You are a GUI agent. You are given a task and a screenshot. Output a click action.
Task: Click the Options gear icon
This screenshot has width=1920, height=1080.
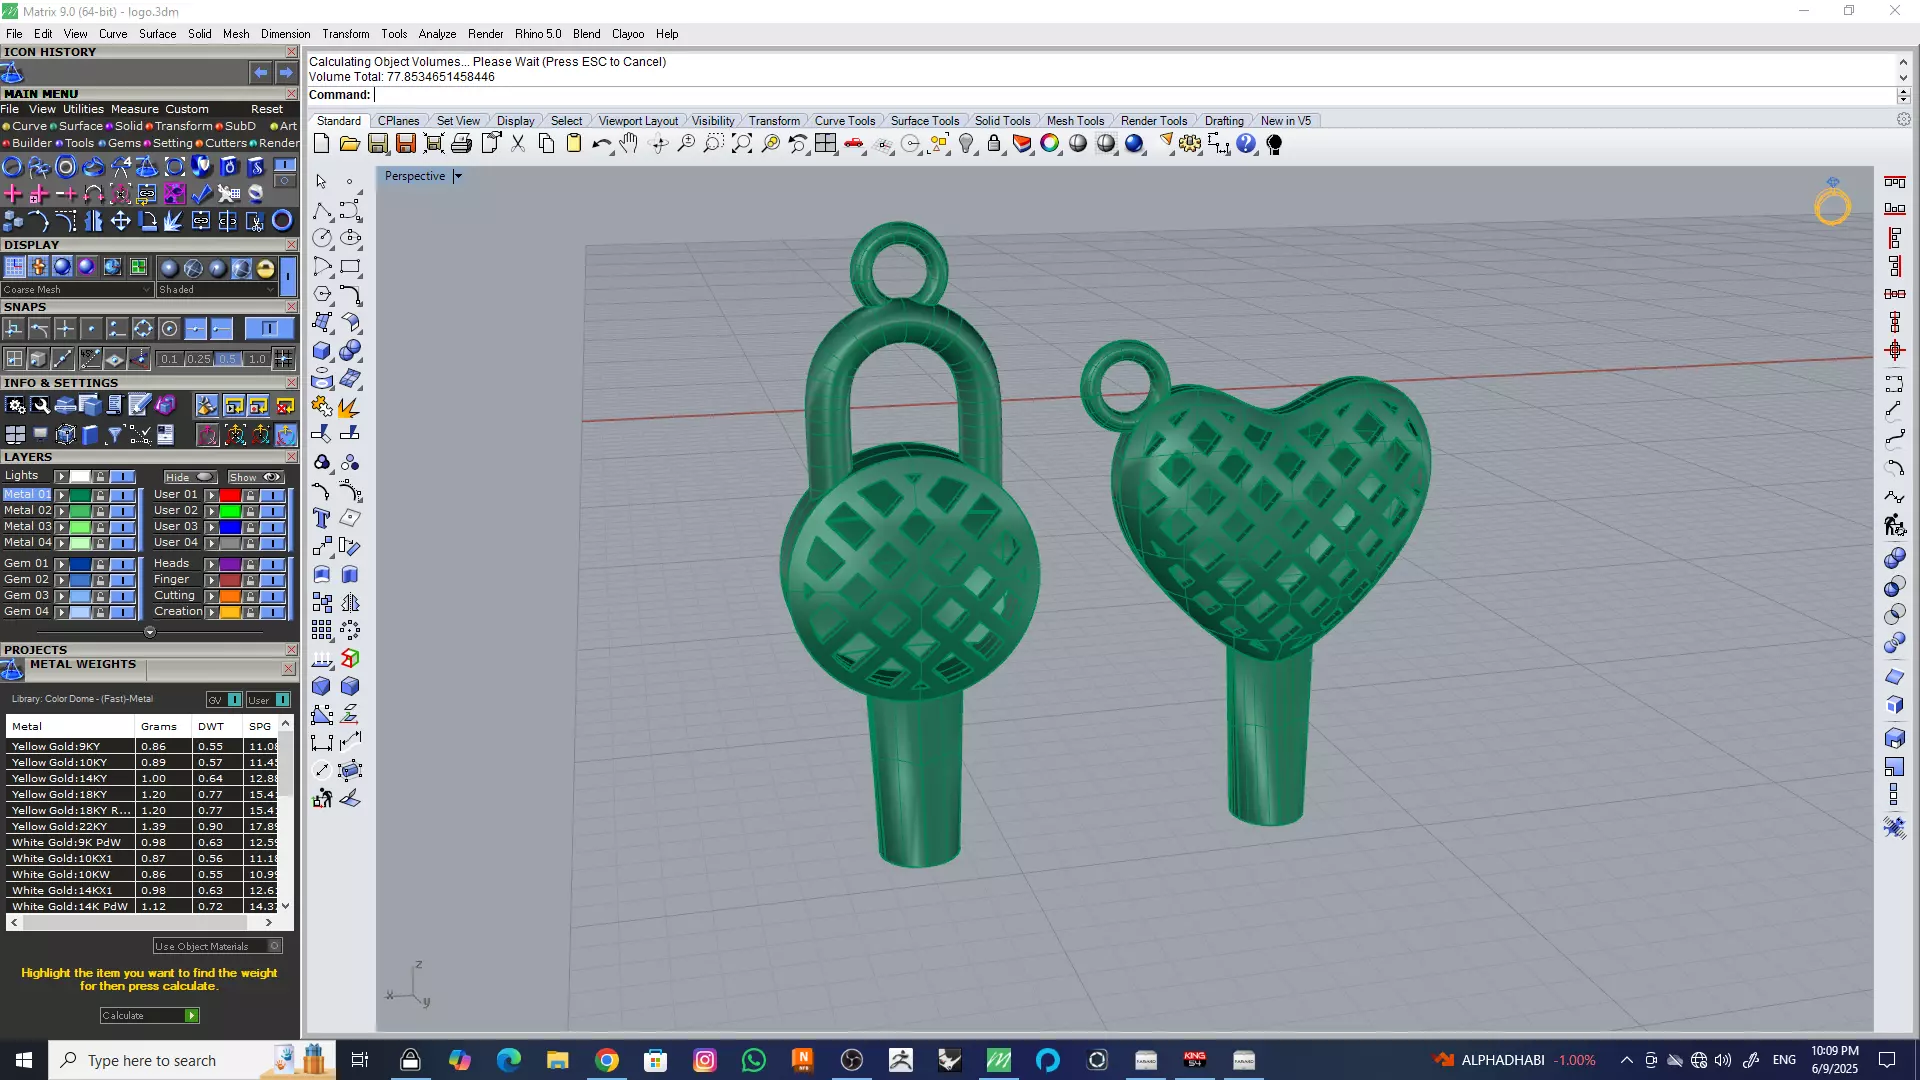(x=1190, y=144)
